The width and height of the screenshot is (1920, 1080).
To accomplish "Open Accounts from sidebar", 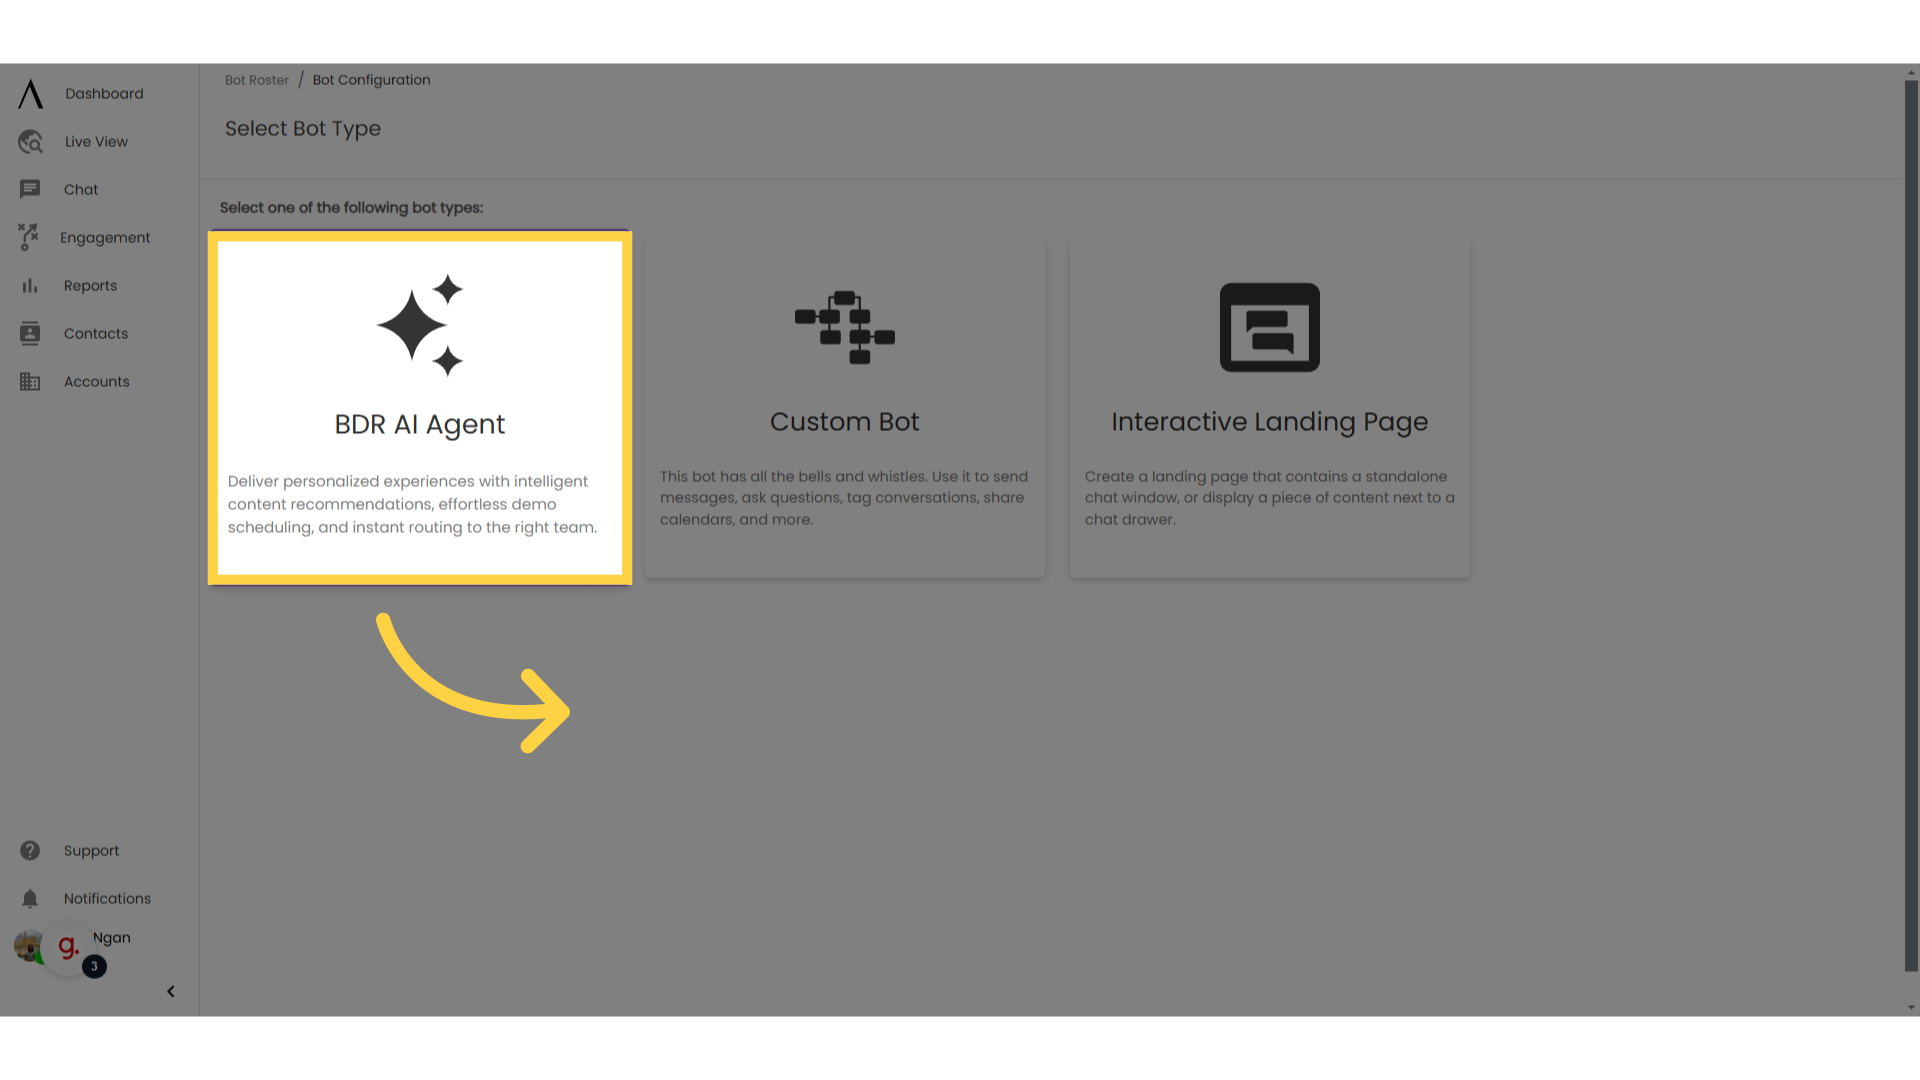I will [96, 381].
